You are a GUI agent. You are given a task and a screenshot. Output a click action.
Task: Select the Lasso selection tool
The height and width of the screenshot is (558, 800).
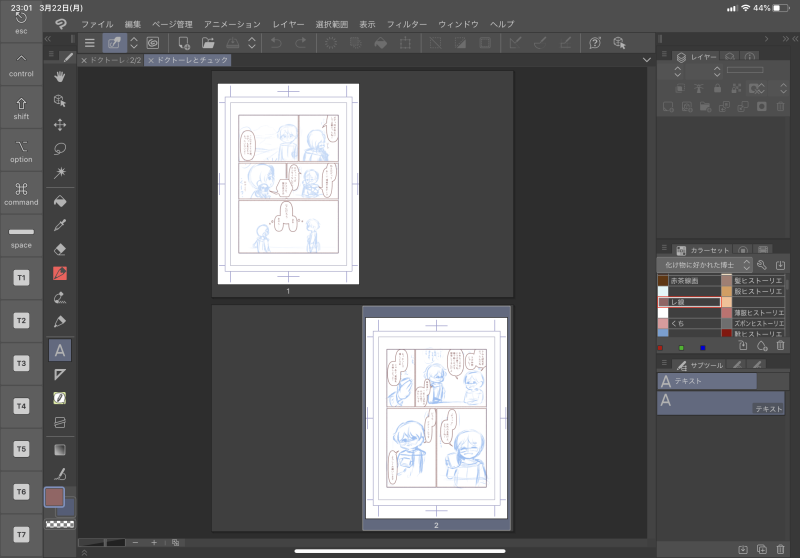click(x=60, y=149)
